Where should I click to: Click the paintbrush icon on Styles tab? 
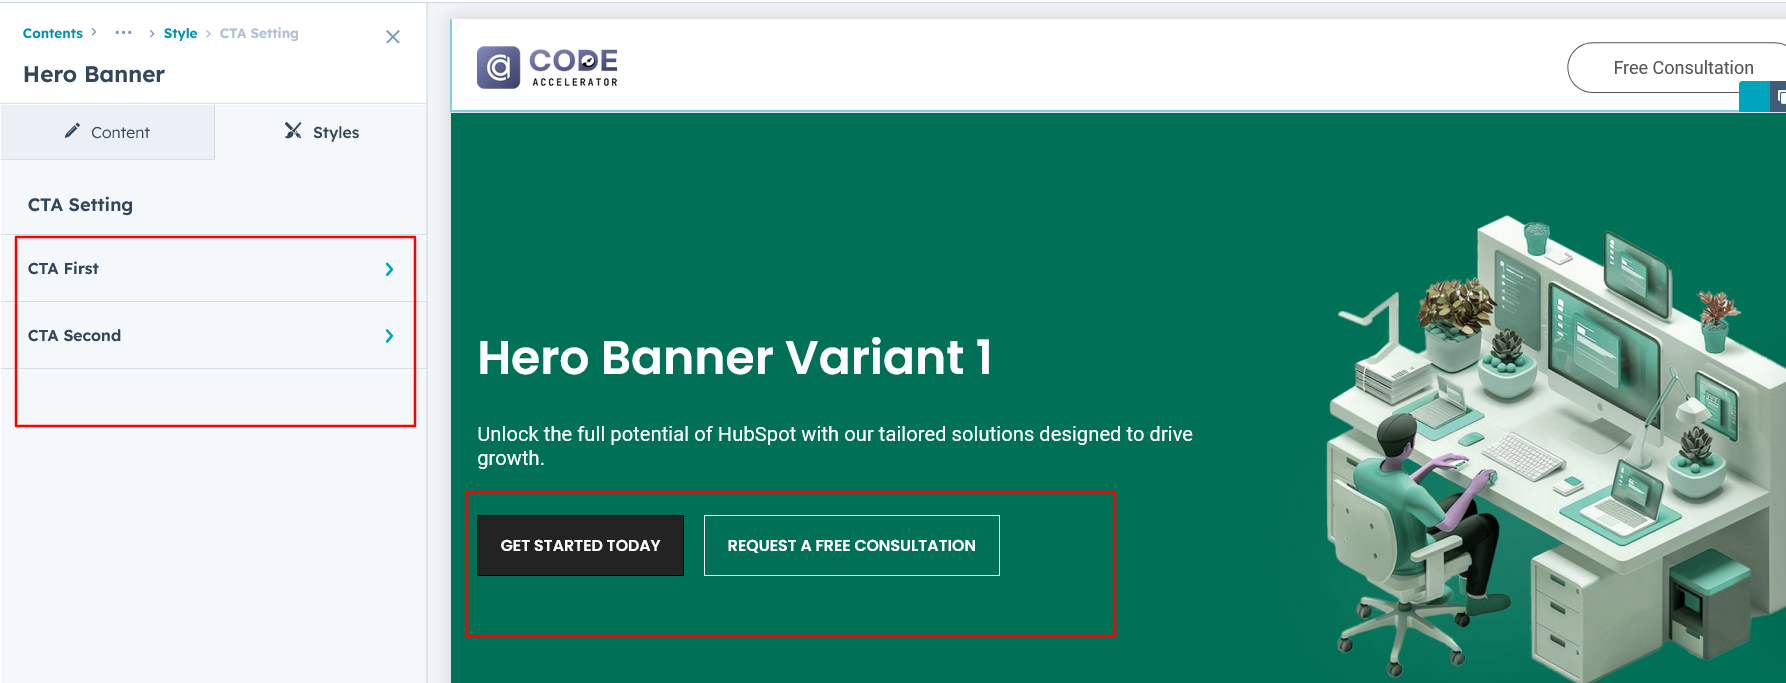tap(293, 131)
